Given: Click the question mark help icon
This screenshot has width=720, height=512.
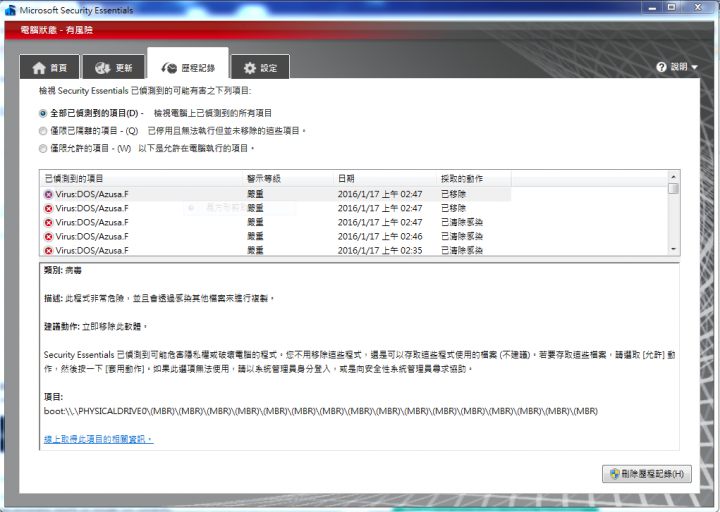Looking at the screenshot, I should pos(661,67).
